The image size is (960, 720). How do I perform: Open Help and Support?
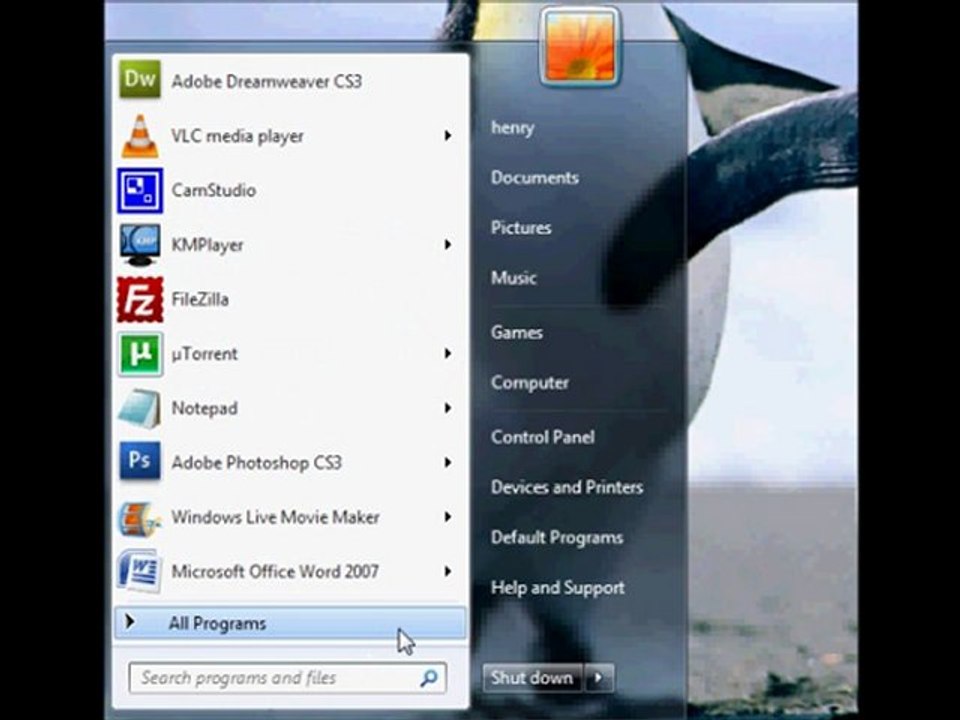[558, 588]
